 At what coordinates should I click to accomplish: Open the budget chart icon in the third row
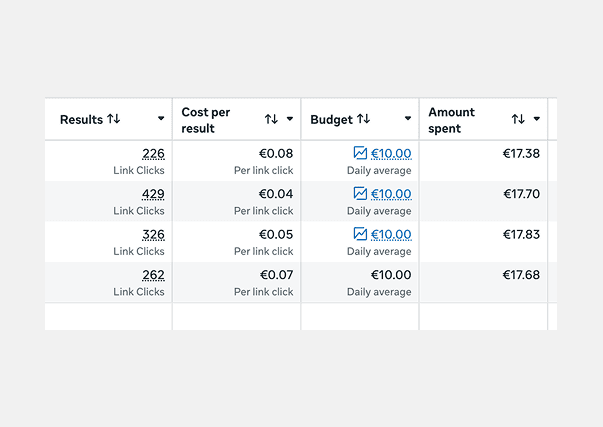[x=360, y=234]
